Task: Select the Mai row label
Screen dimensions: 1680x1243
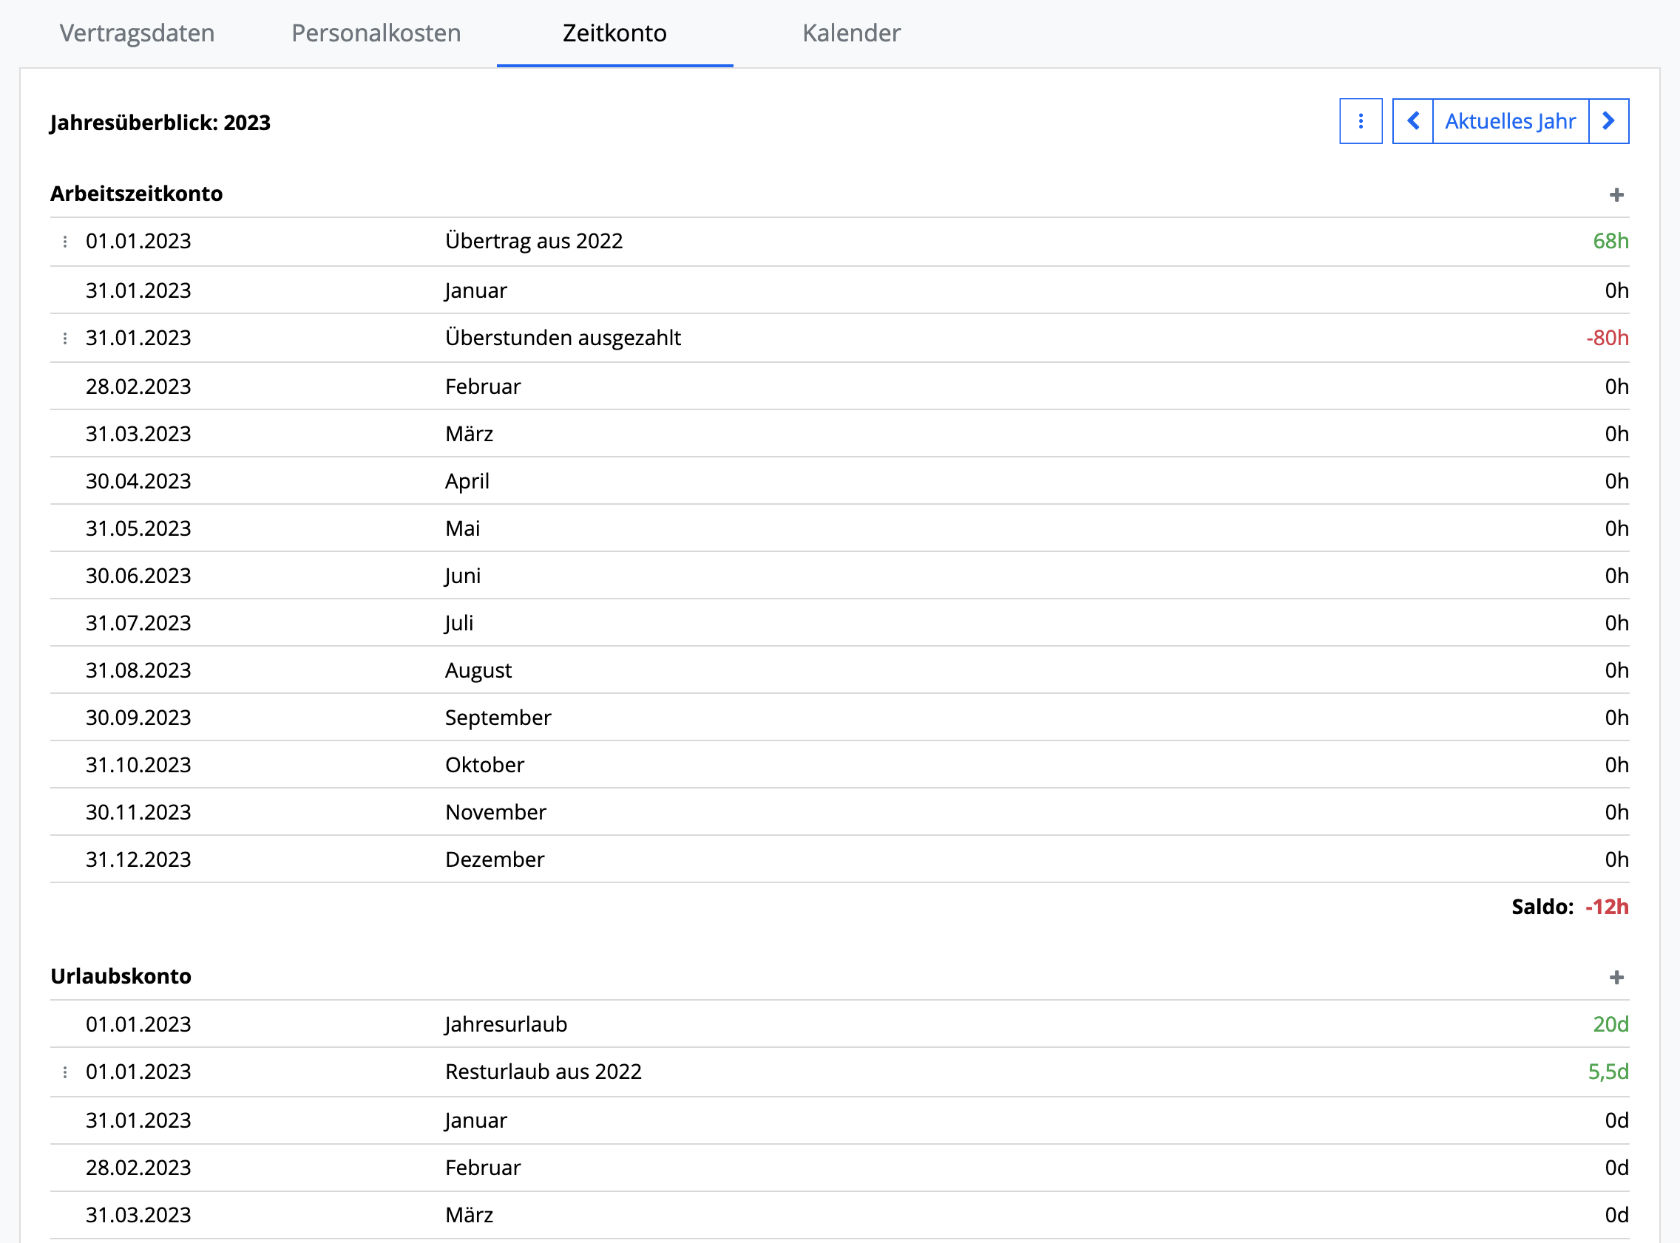Action: tap(462, 529)
